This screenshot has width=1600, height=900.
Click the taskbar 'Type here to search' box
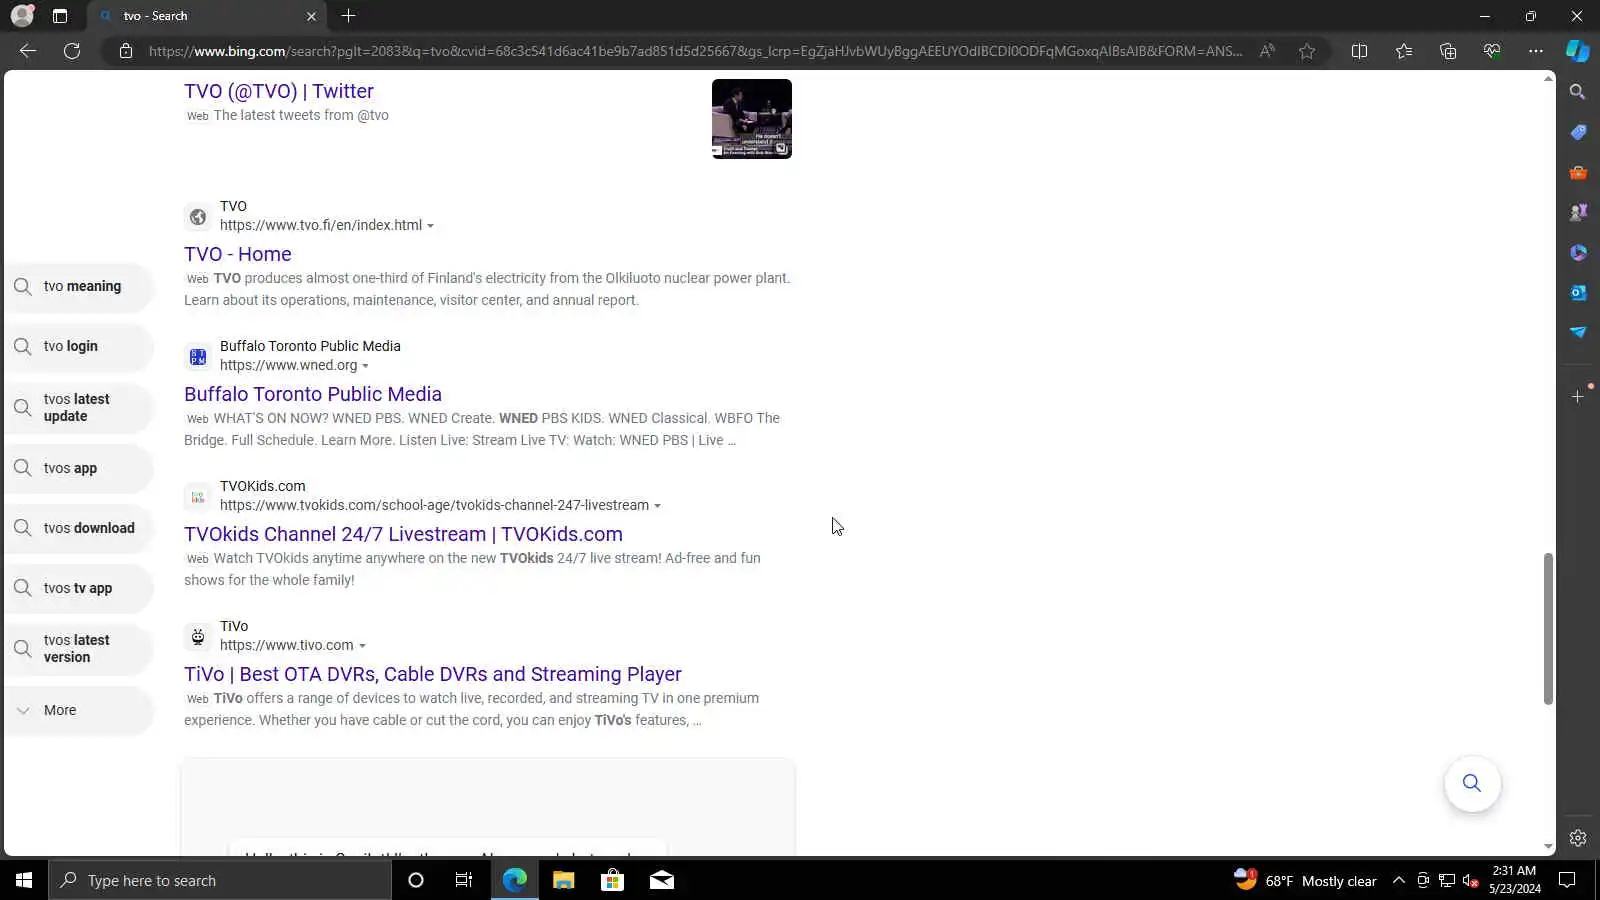coord(220,881)
